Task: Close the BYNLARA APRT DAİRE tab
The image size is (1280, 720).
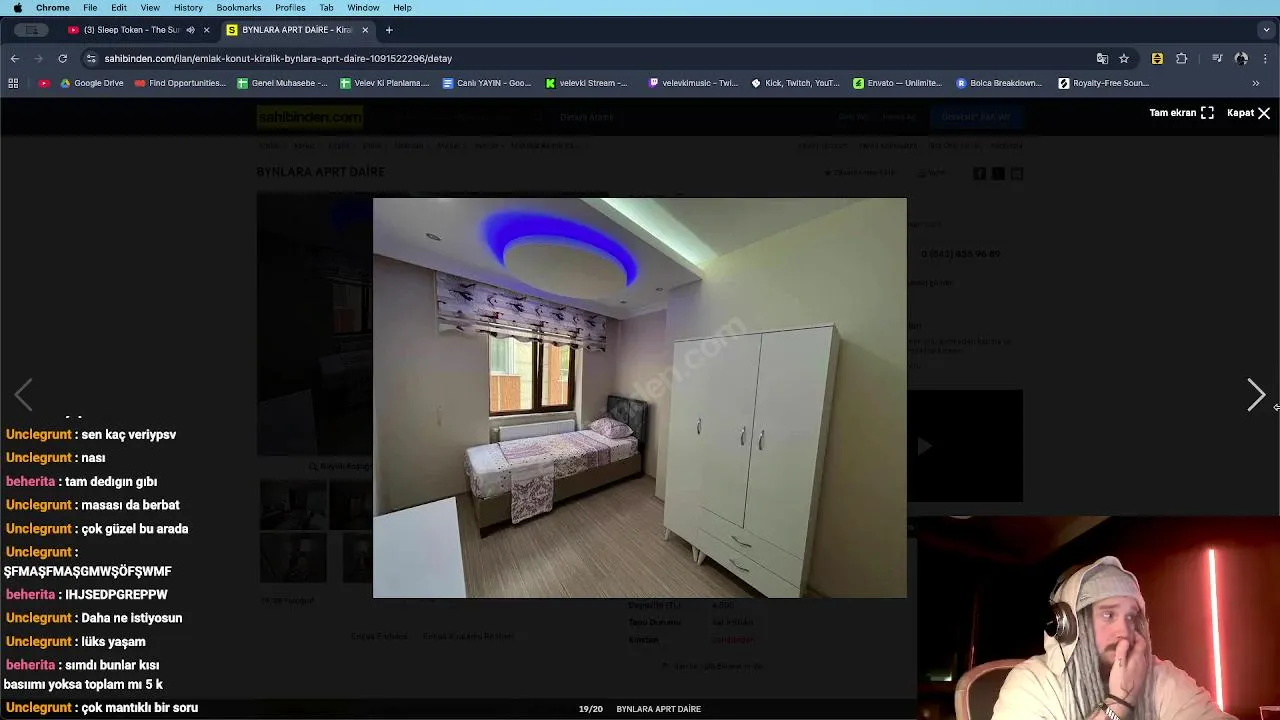Action: (x=365, y=30)
